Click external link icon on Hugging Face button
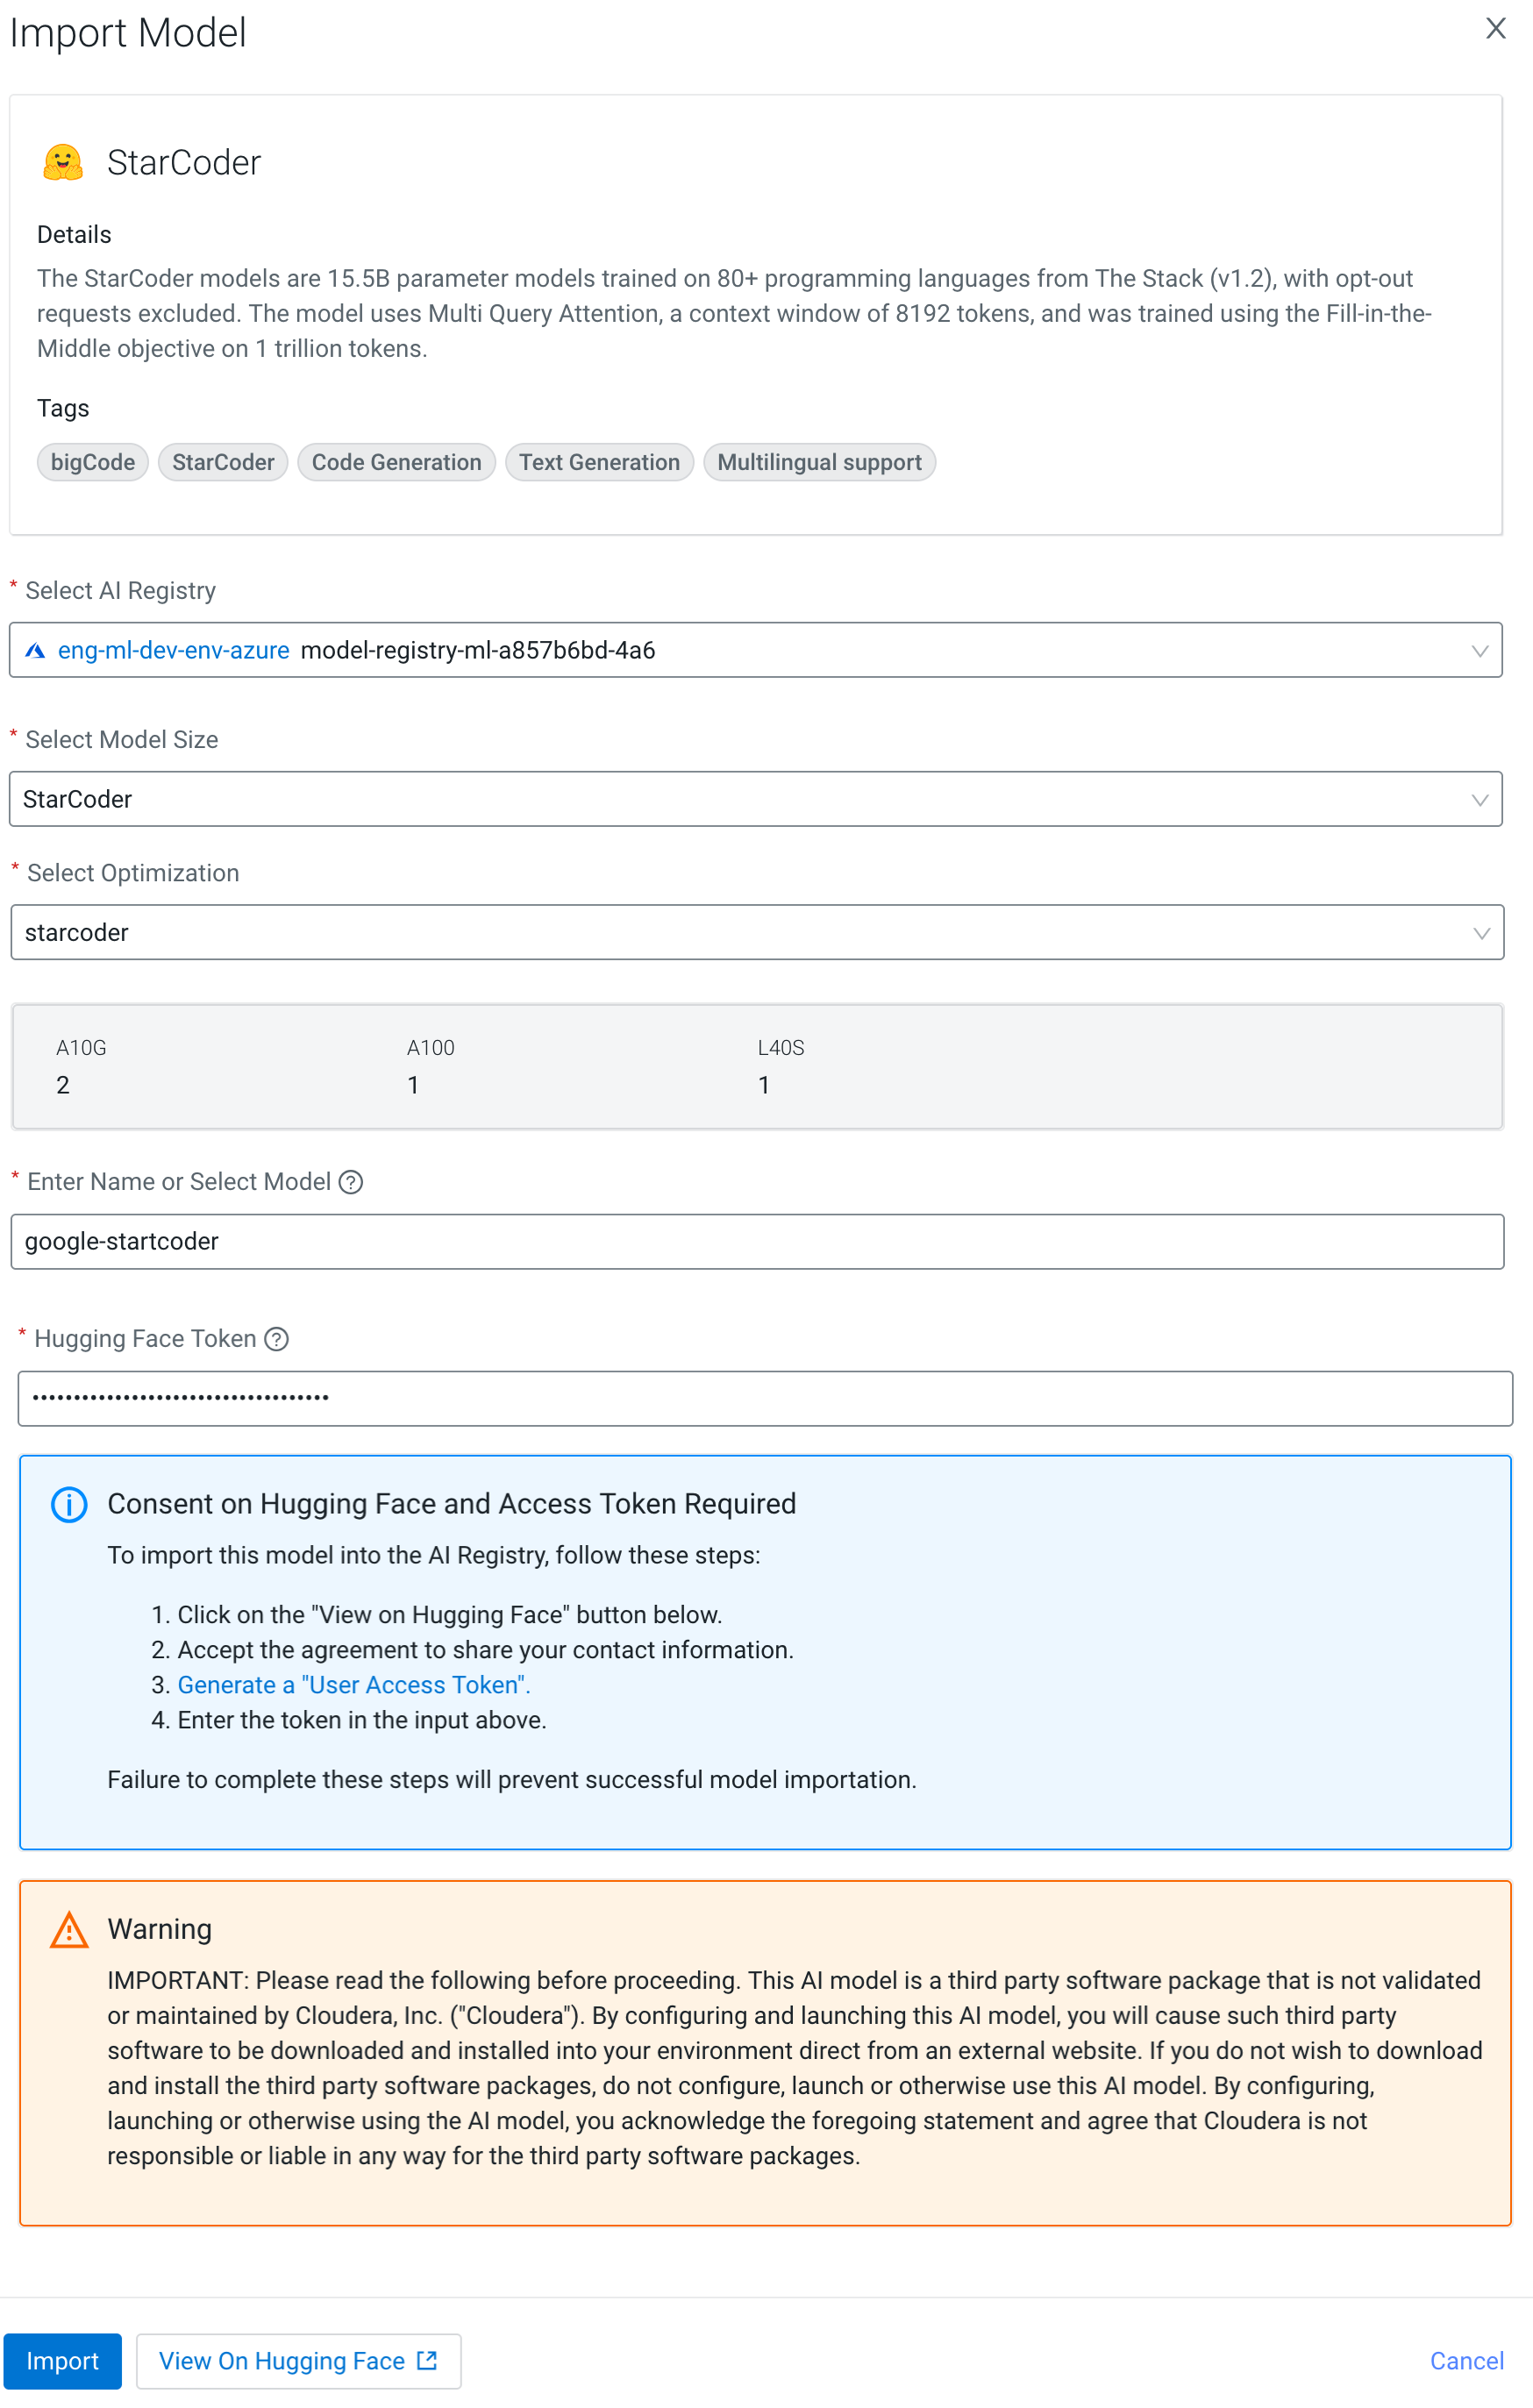 (x=428, y=2361)
